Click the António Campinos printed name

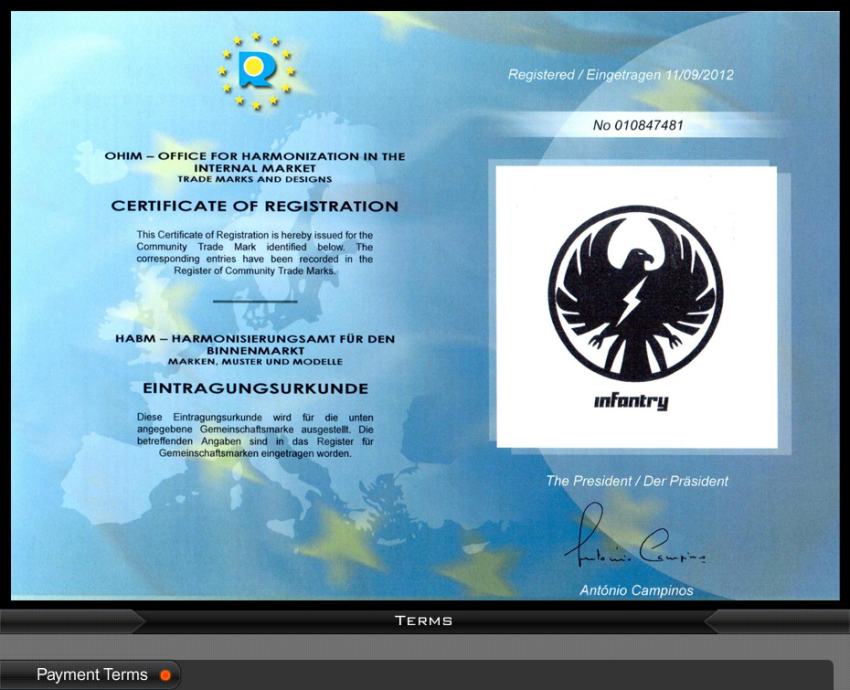[x=636, y=590]
